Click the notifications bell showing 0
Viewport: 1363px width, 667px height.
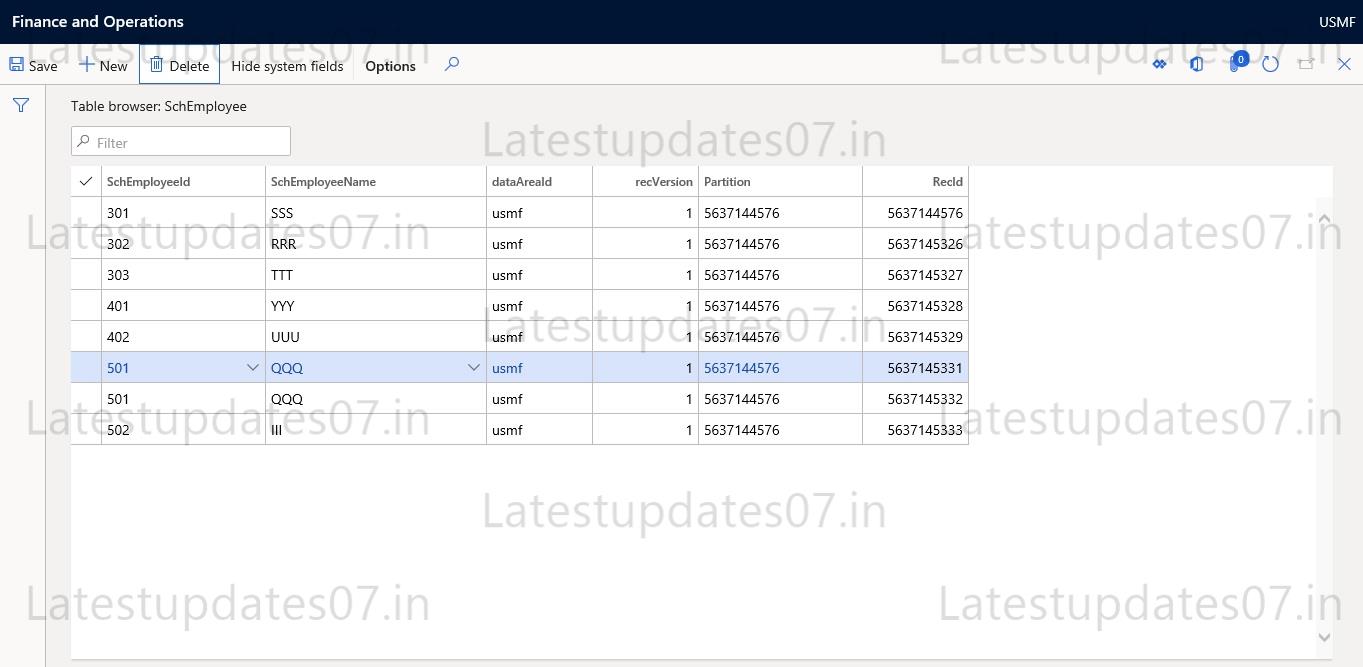point(1233,63)
